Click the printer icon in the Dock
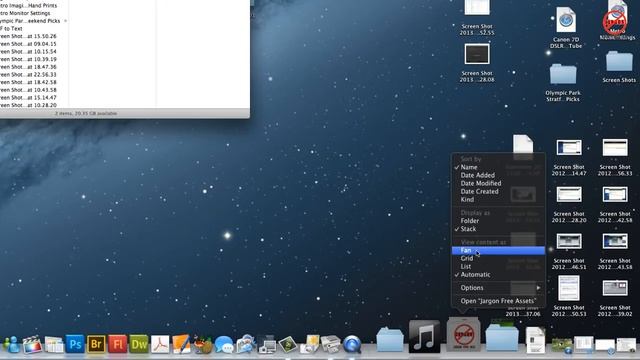Image resolution: width=640 pixels, height=360 pixels. coord(331,344)
